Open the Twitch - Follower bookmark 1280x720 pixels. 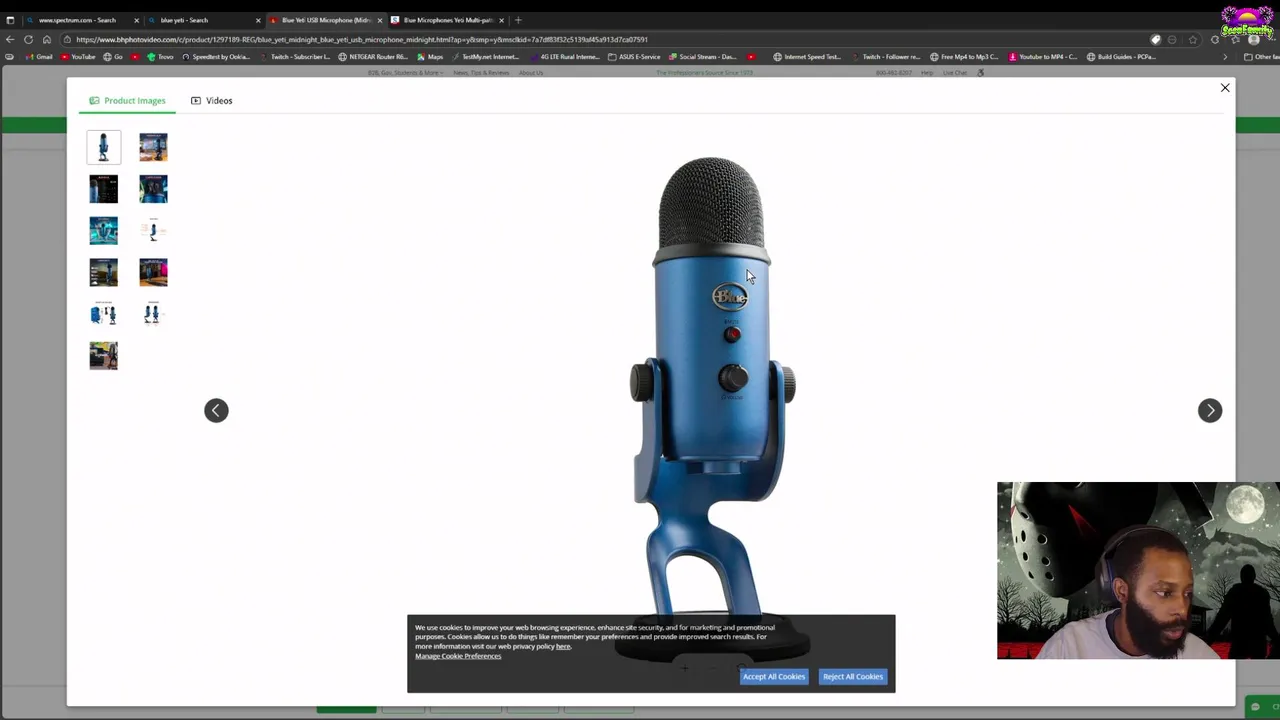[x=885, y=57]
